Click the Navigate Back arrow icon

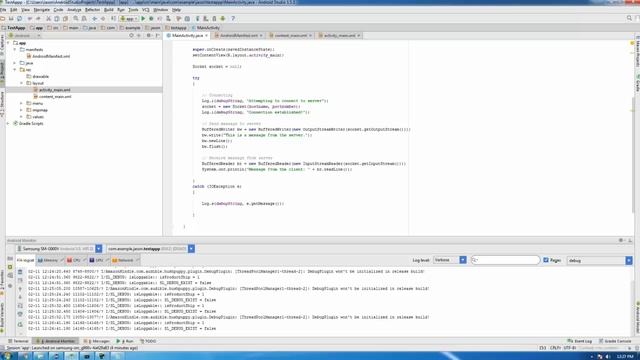pyautogui.click(x=94, y=18)
